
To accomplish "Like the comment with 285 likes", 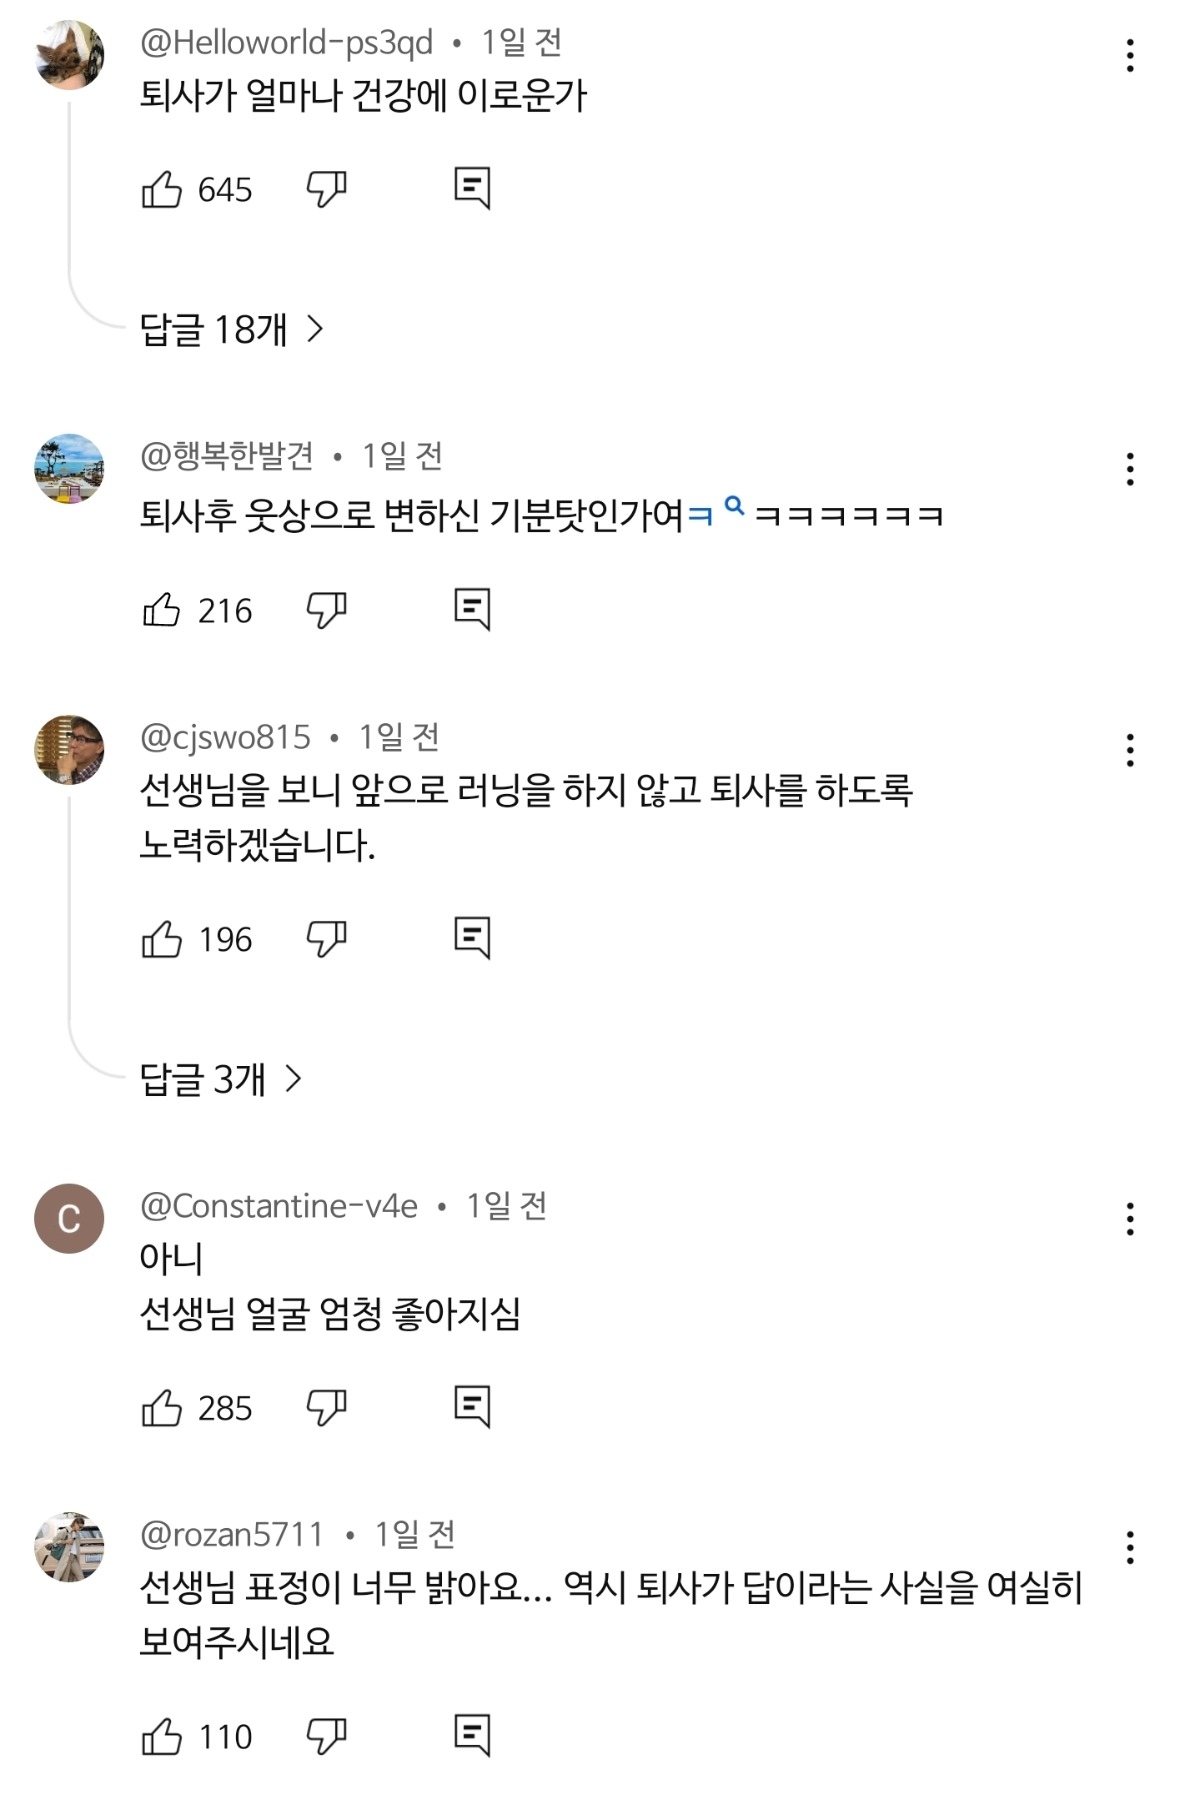I will coord(162,1408).
